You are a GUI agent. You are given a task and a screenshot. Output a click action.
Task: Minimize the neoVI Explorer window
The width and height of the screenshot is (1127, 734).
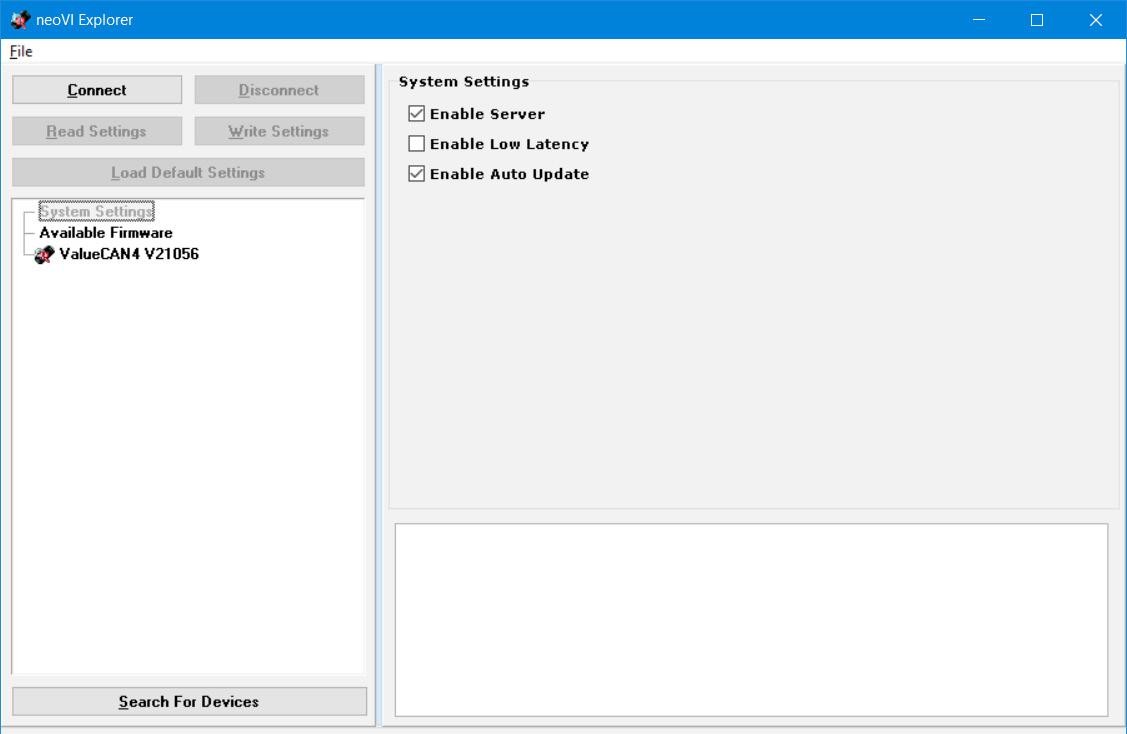coord(979,20)
